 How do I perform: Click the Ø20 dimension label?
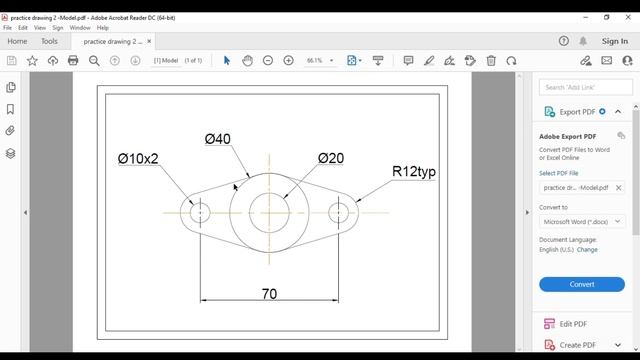pyautogui.click(x=331, y=158)
